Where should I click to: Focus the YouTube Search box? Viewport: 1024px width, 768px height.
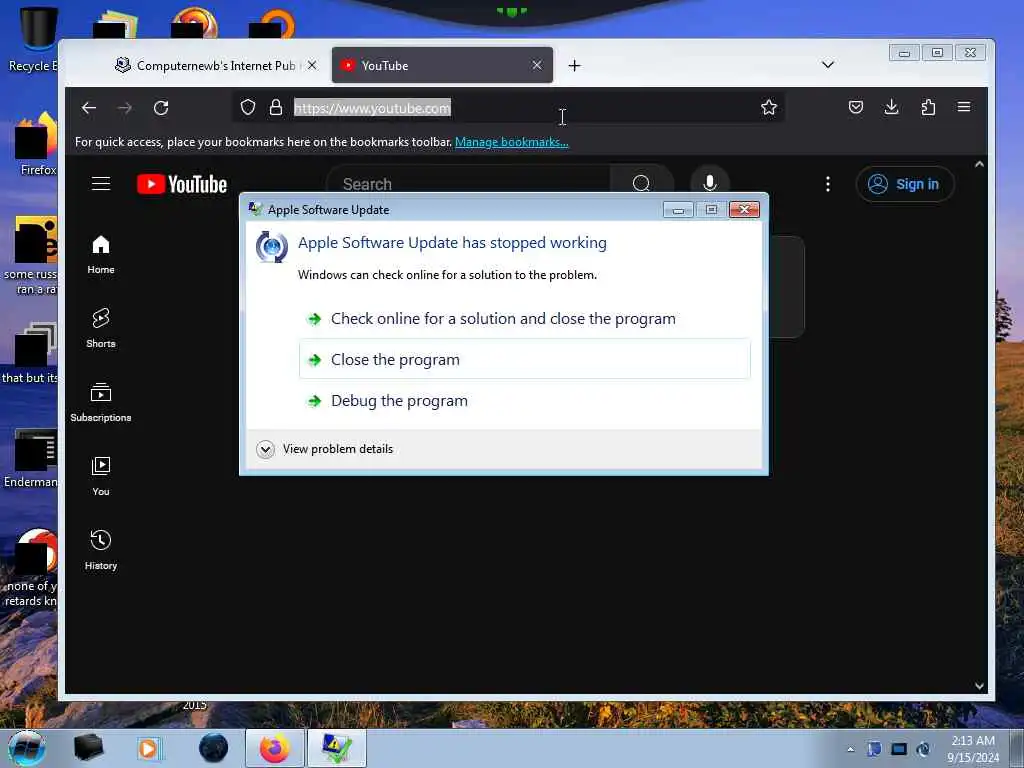(468, 184)
